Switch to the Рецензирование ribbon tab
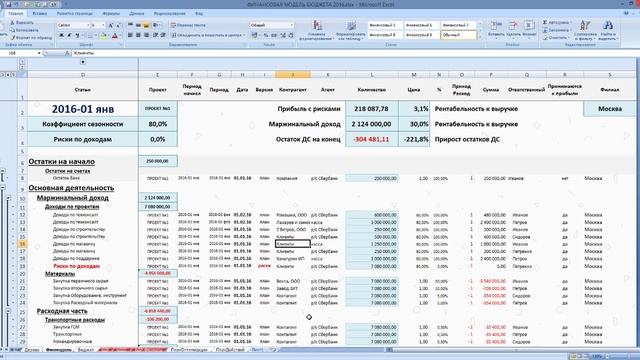This screenshot has width=640, height=360. (170, 13)
